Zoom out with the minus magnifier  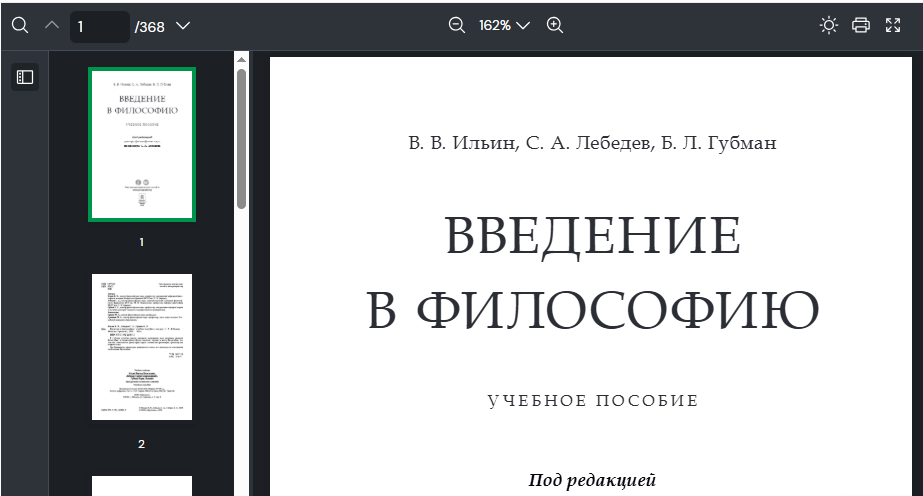click(457, 25)
